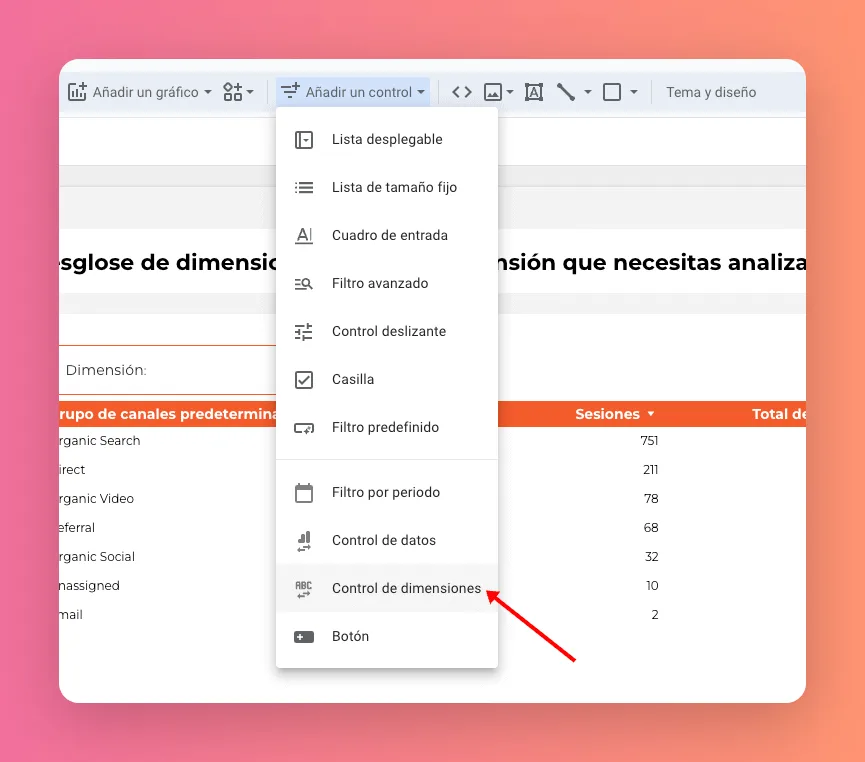865x762 pixels.
Task: Pick the rectangle shape tool icon
Action: click(x=612, y=92)
